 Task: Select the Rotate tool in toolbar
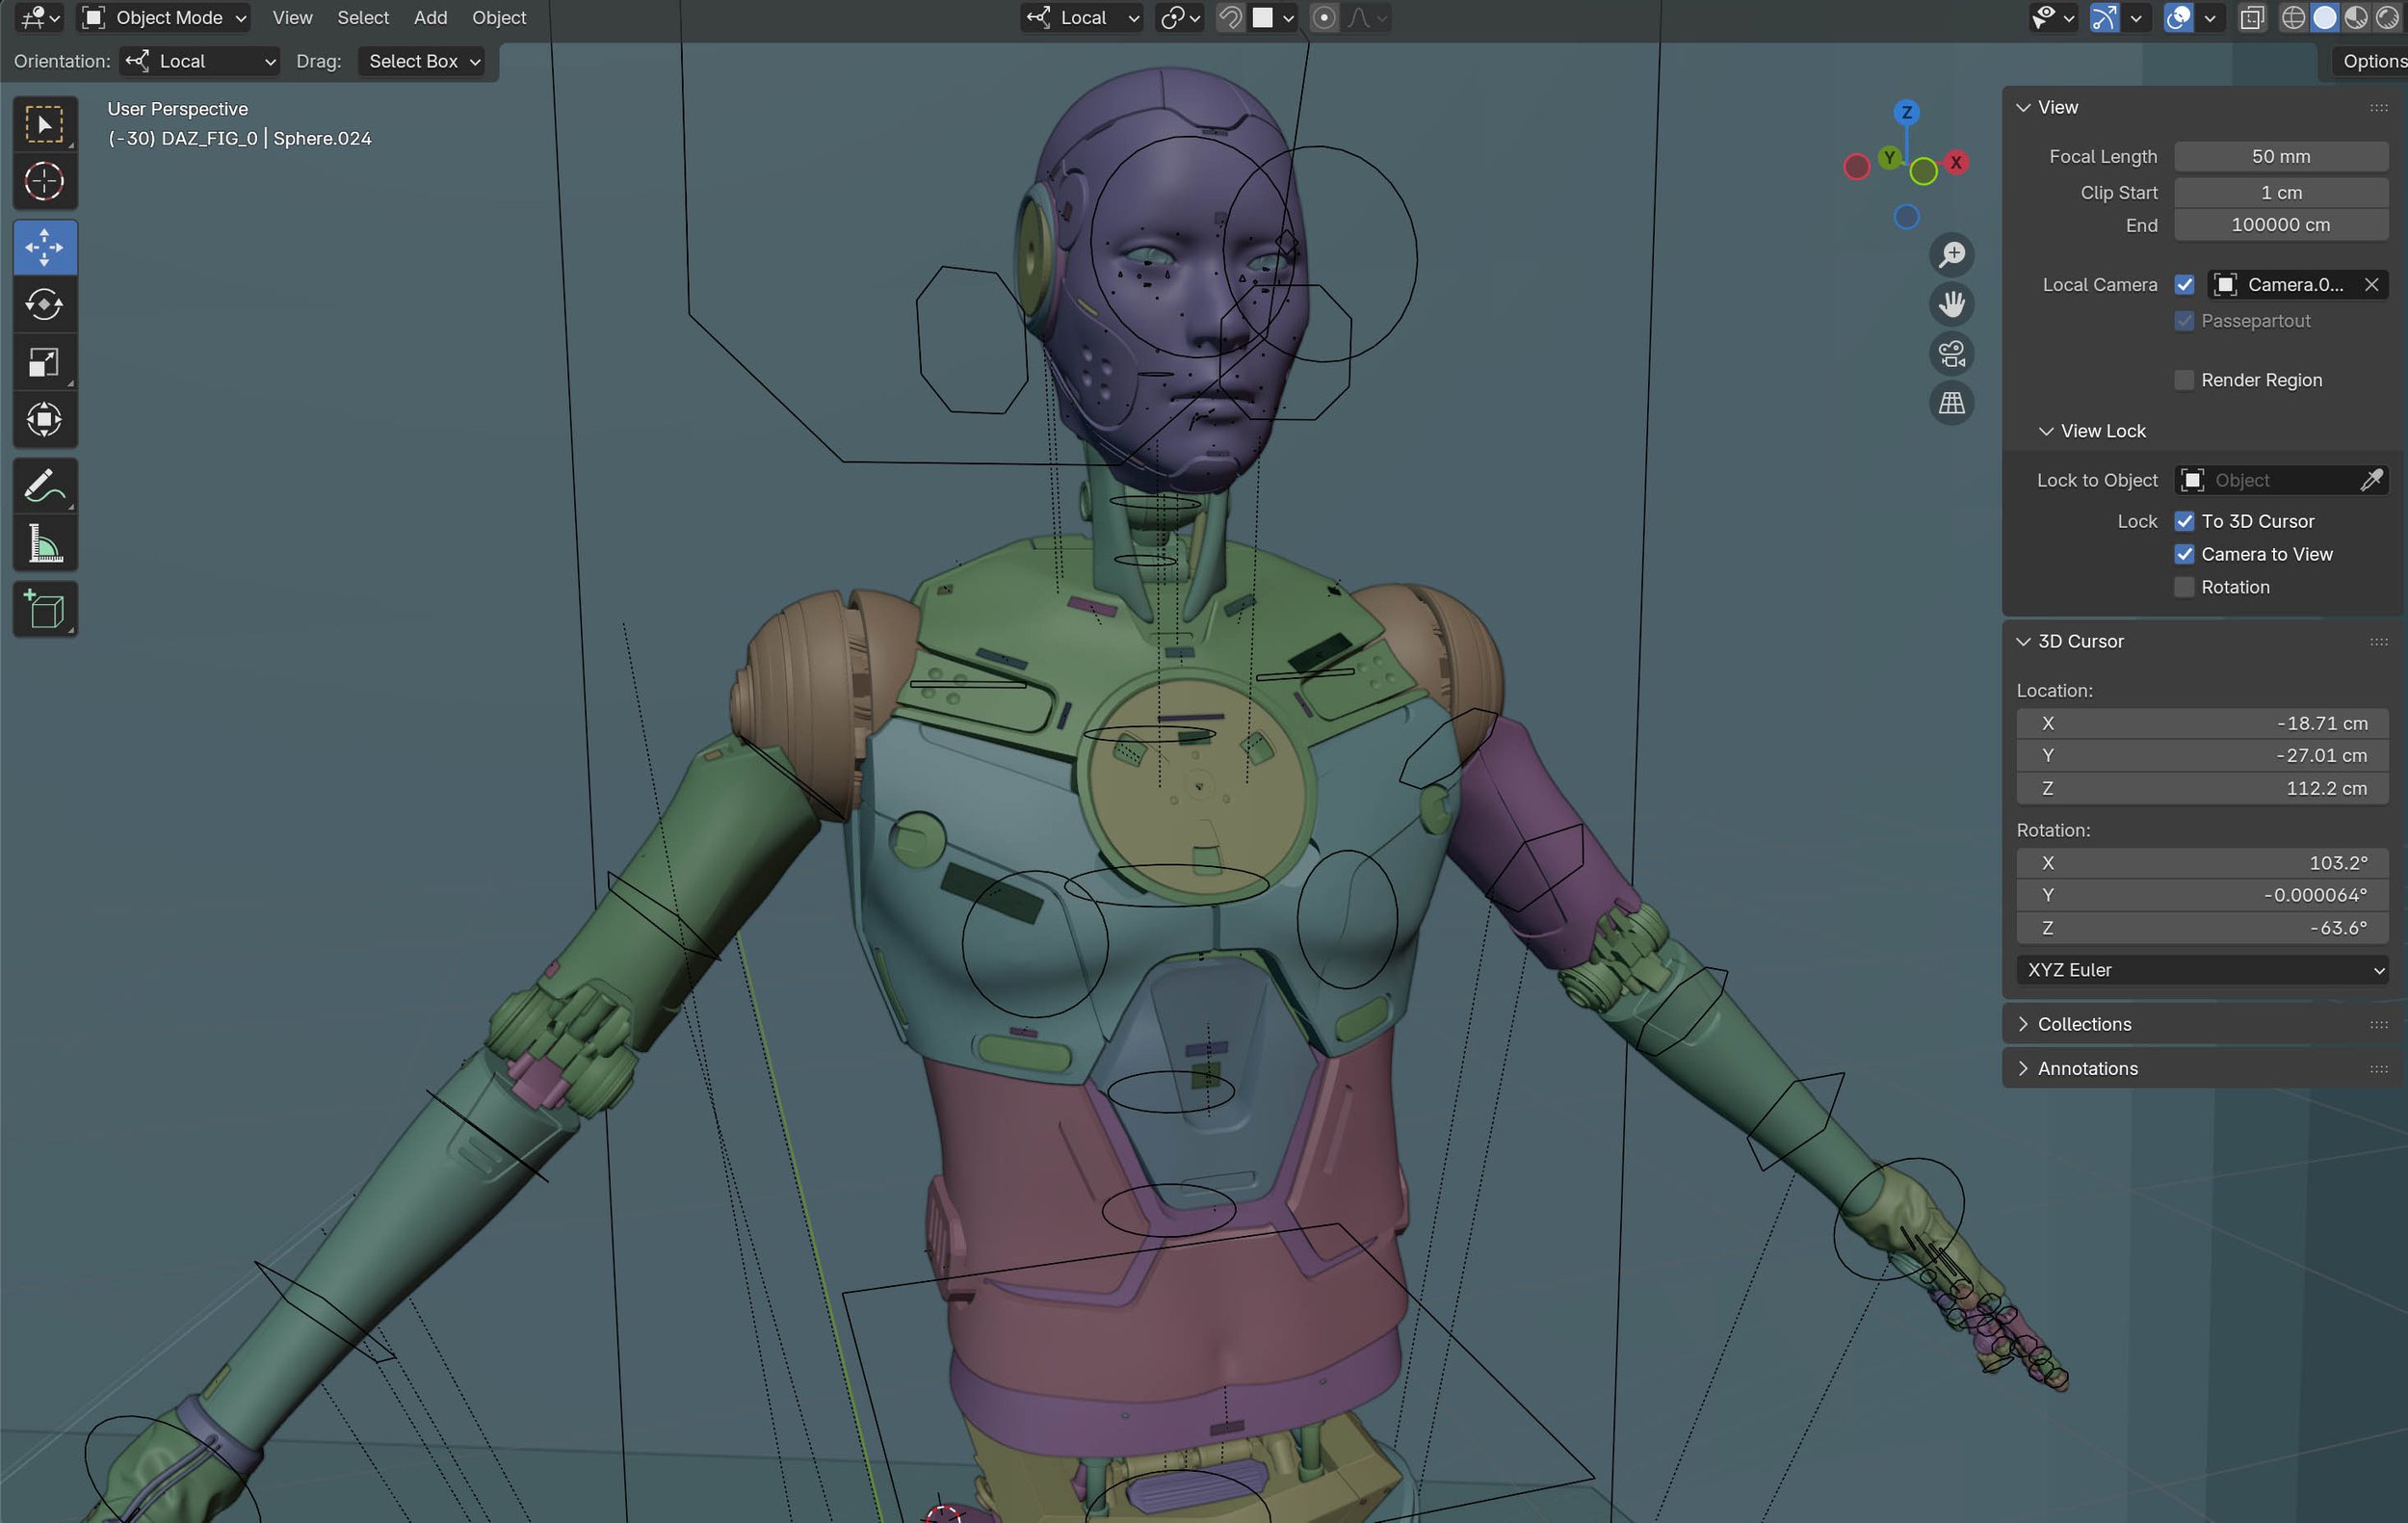(44, 304)
